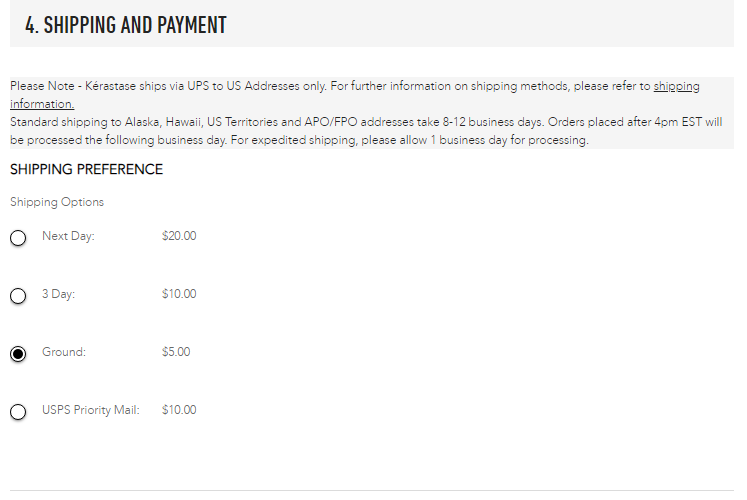Click the "Shipping Preference" heading
The height and width of the screenshot is (500, 747).
click(x=86, y=169)
